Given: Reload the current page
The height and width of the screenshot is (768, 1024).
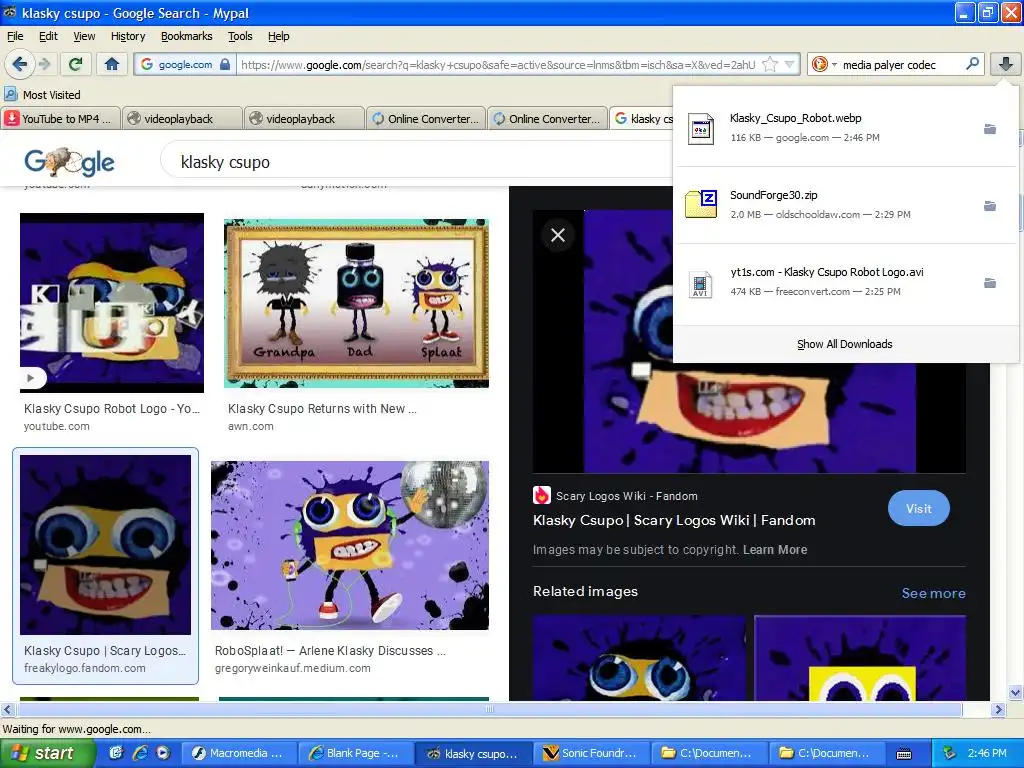Looking at the screenshot, I should [x=76, y=64].
